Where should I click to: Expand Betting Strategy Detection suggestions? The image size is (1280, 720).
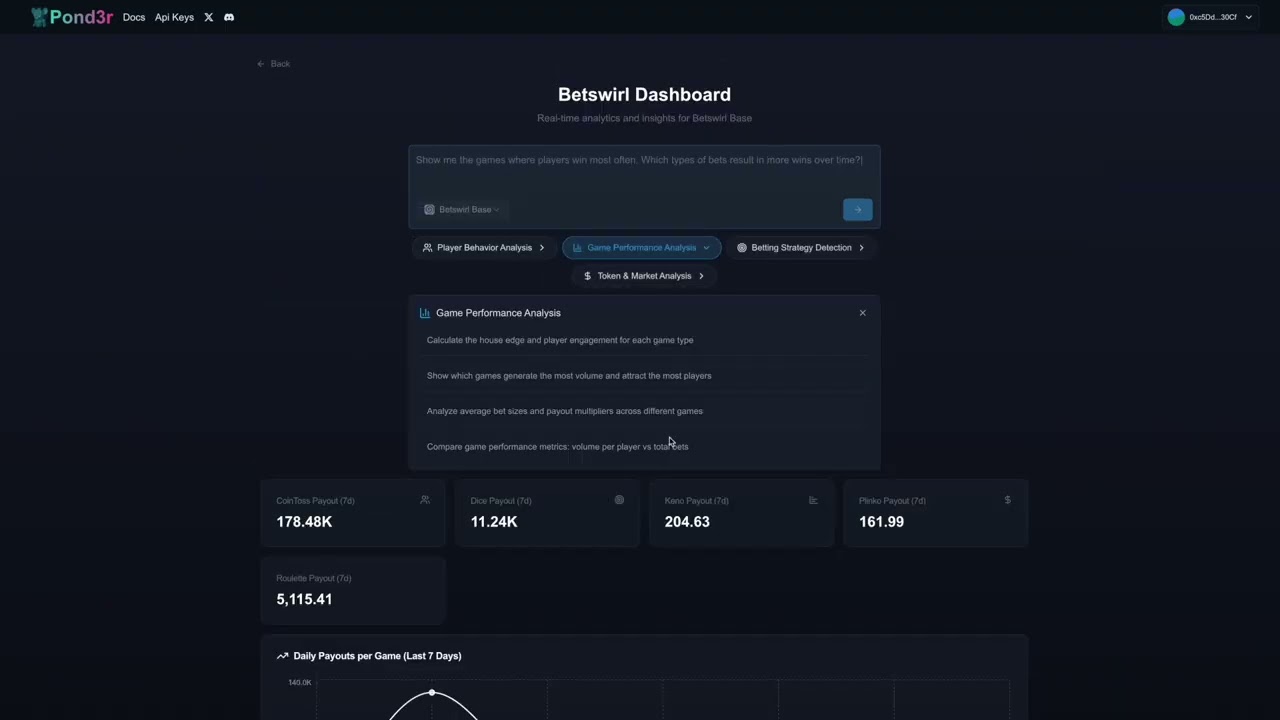click(x=801, y=248)
